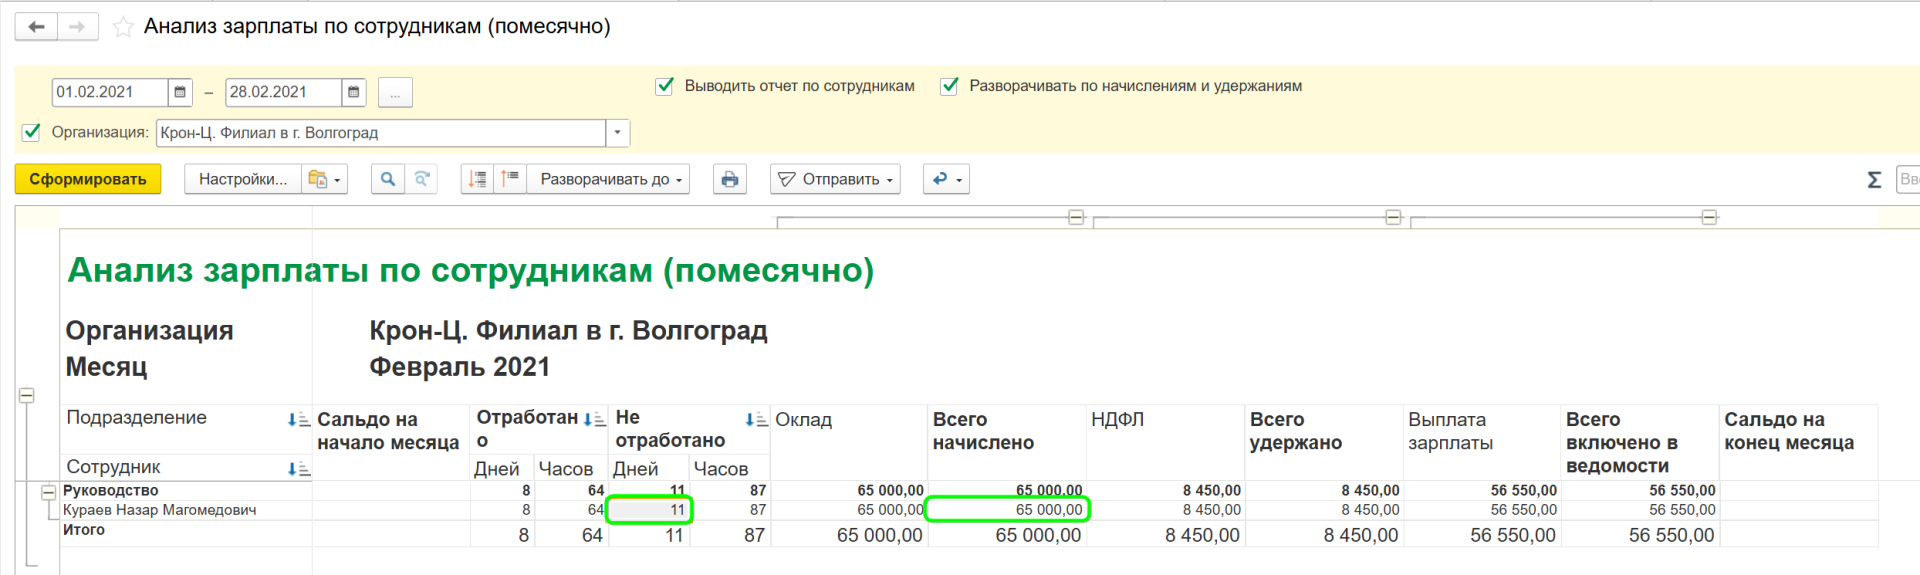Open the Организация dropdown list
Screen dimensions: 1920x575
[x=617, y=133]
